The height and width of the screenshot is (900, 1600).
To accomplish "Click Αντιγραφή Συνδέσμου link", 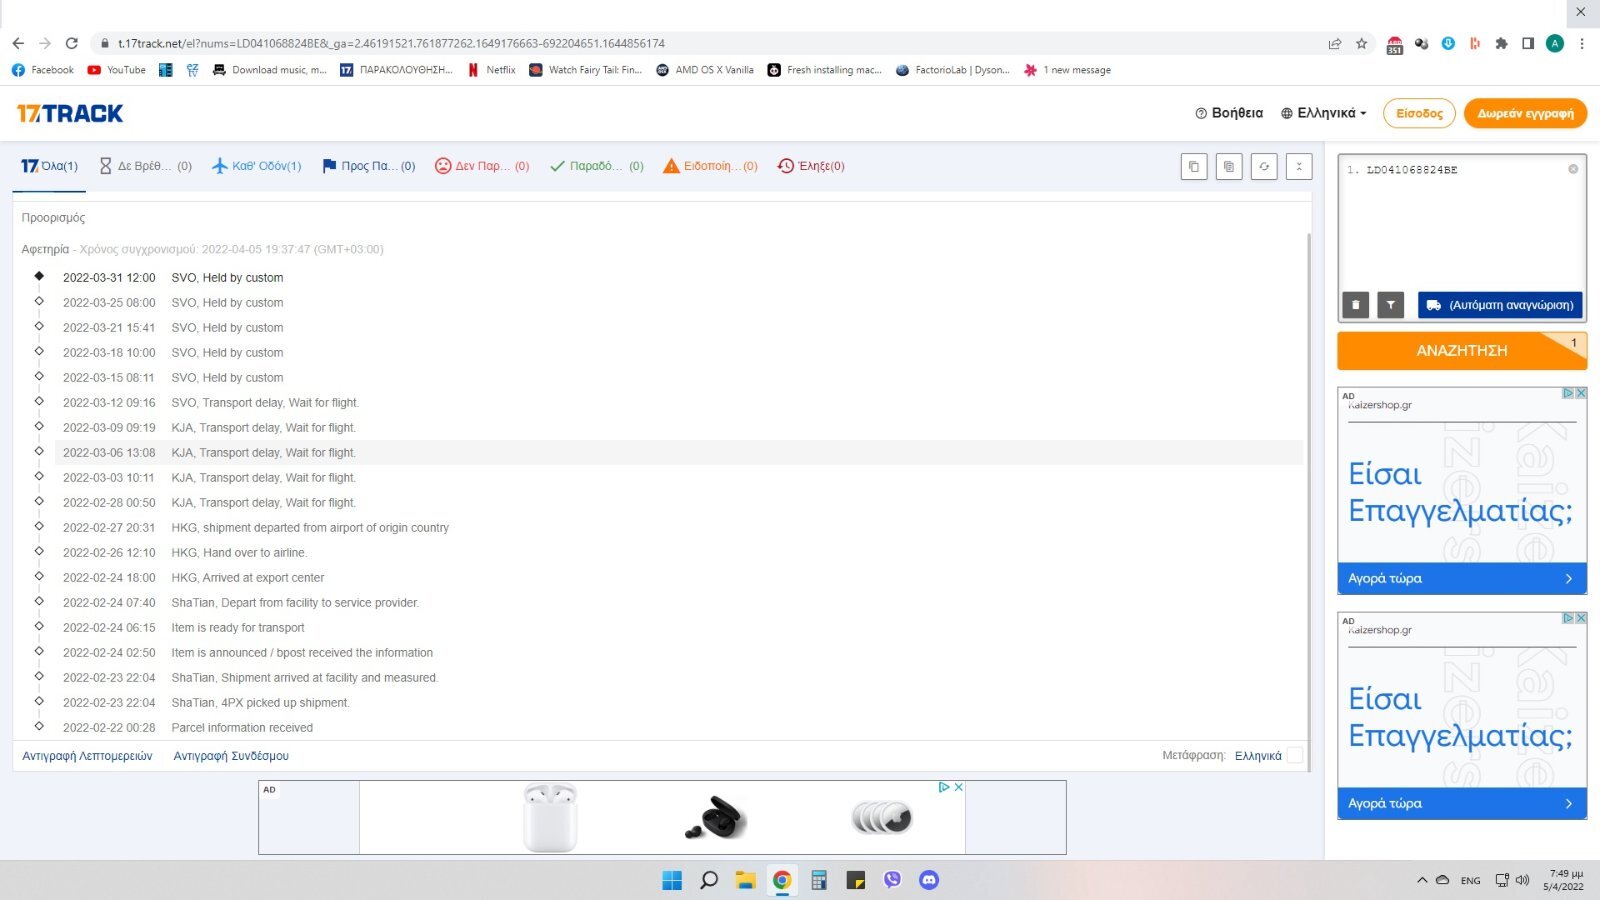I will point(231,756).
